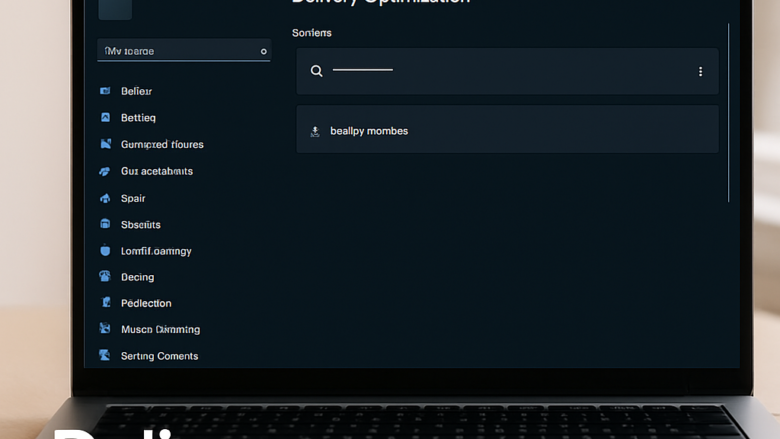Image resolution: width=780 pixels, height=439 pixels.
Task: Click the icon beside Decing
Action: pos(105,276)
